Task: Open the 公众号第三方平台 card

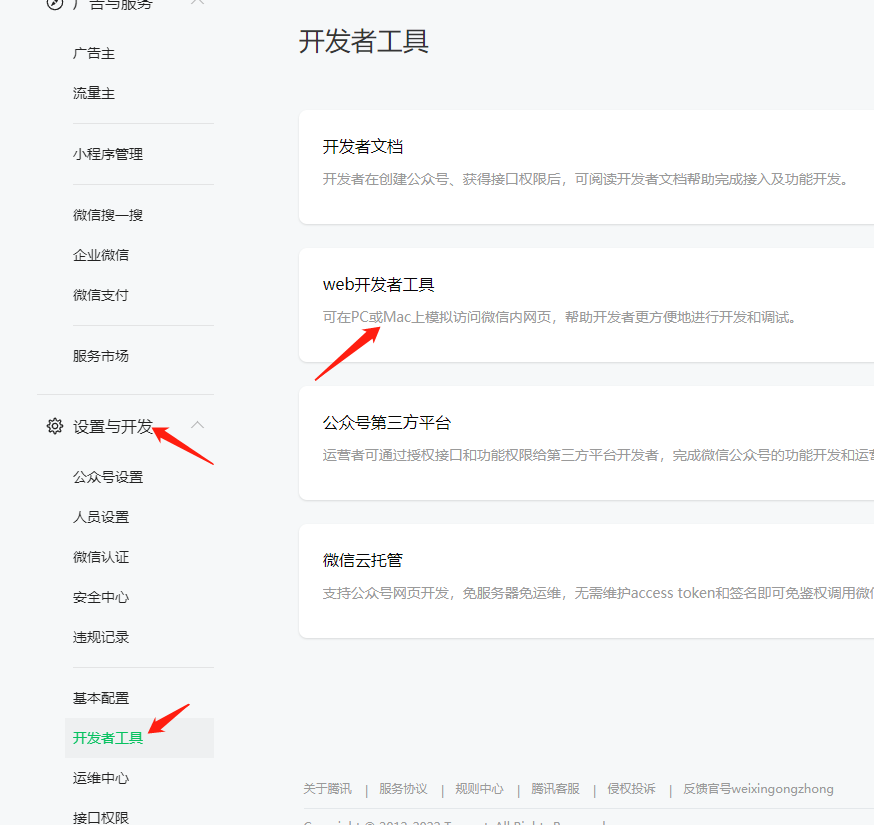Action: point(586,443)
